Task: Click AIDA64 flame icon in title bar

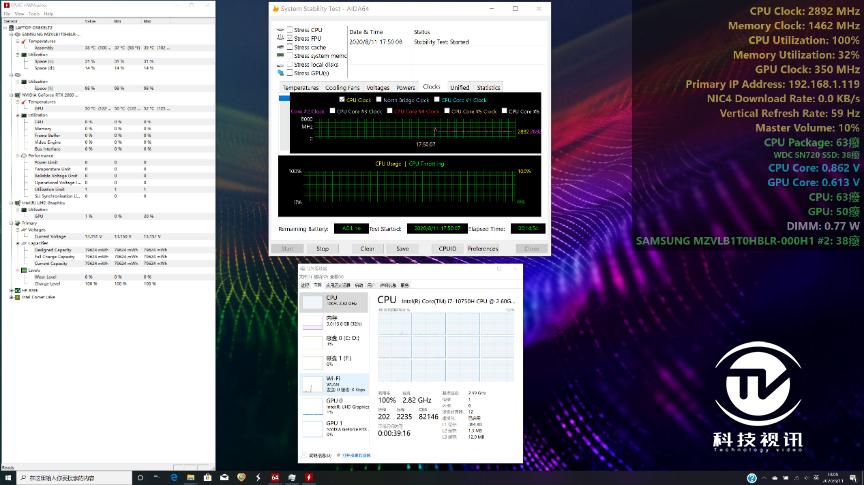Action: click(x=276, y=9)
